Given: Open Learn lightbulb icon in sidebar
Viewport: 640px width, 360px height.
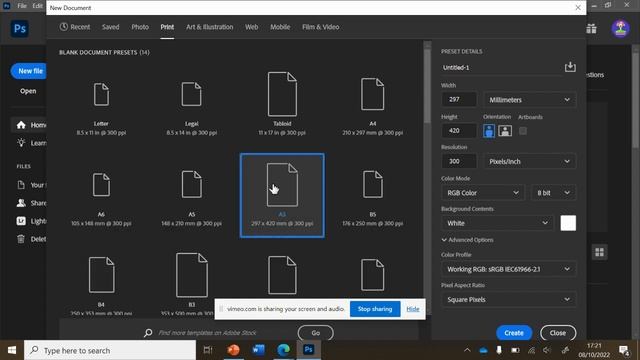Looking at the screenshot, I should coord(21,143).
